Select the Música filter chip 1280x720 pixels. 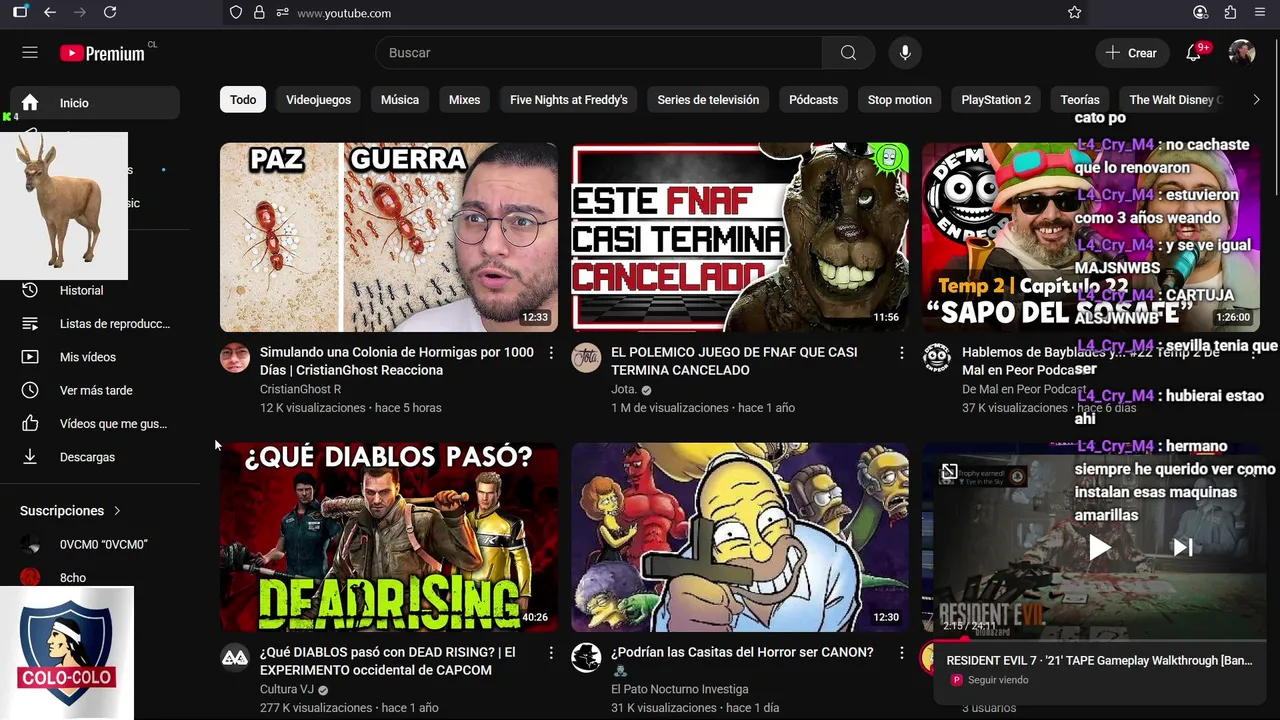[x=400, y=100]
